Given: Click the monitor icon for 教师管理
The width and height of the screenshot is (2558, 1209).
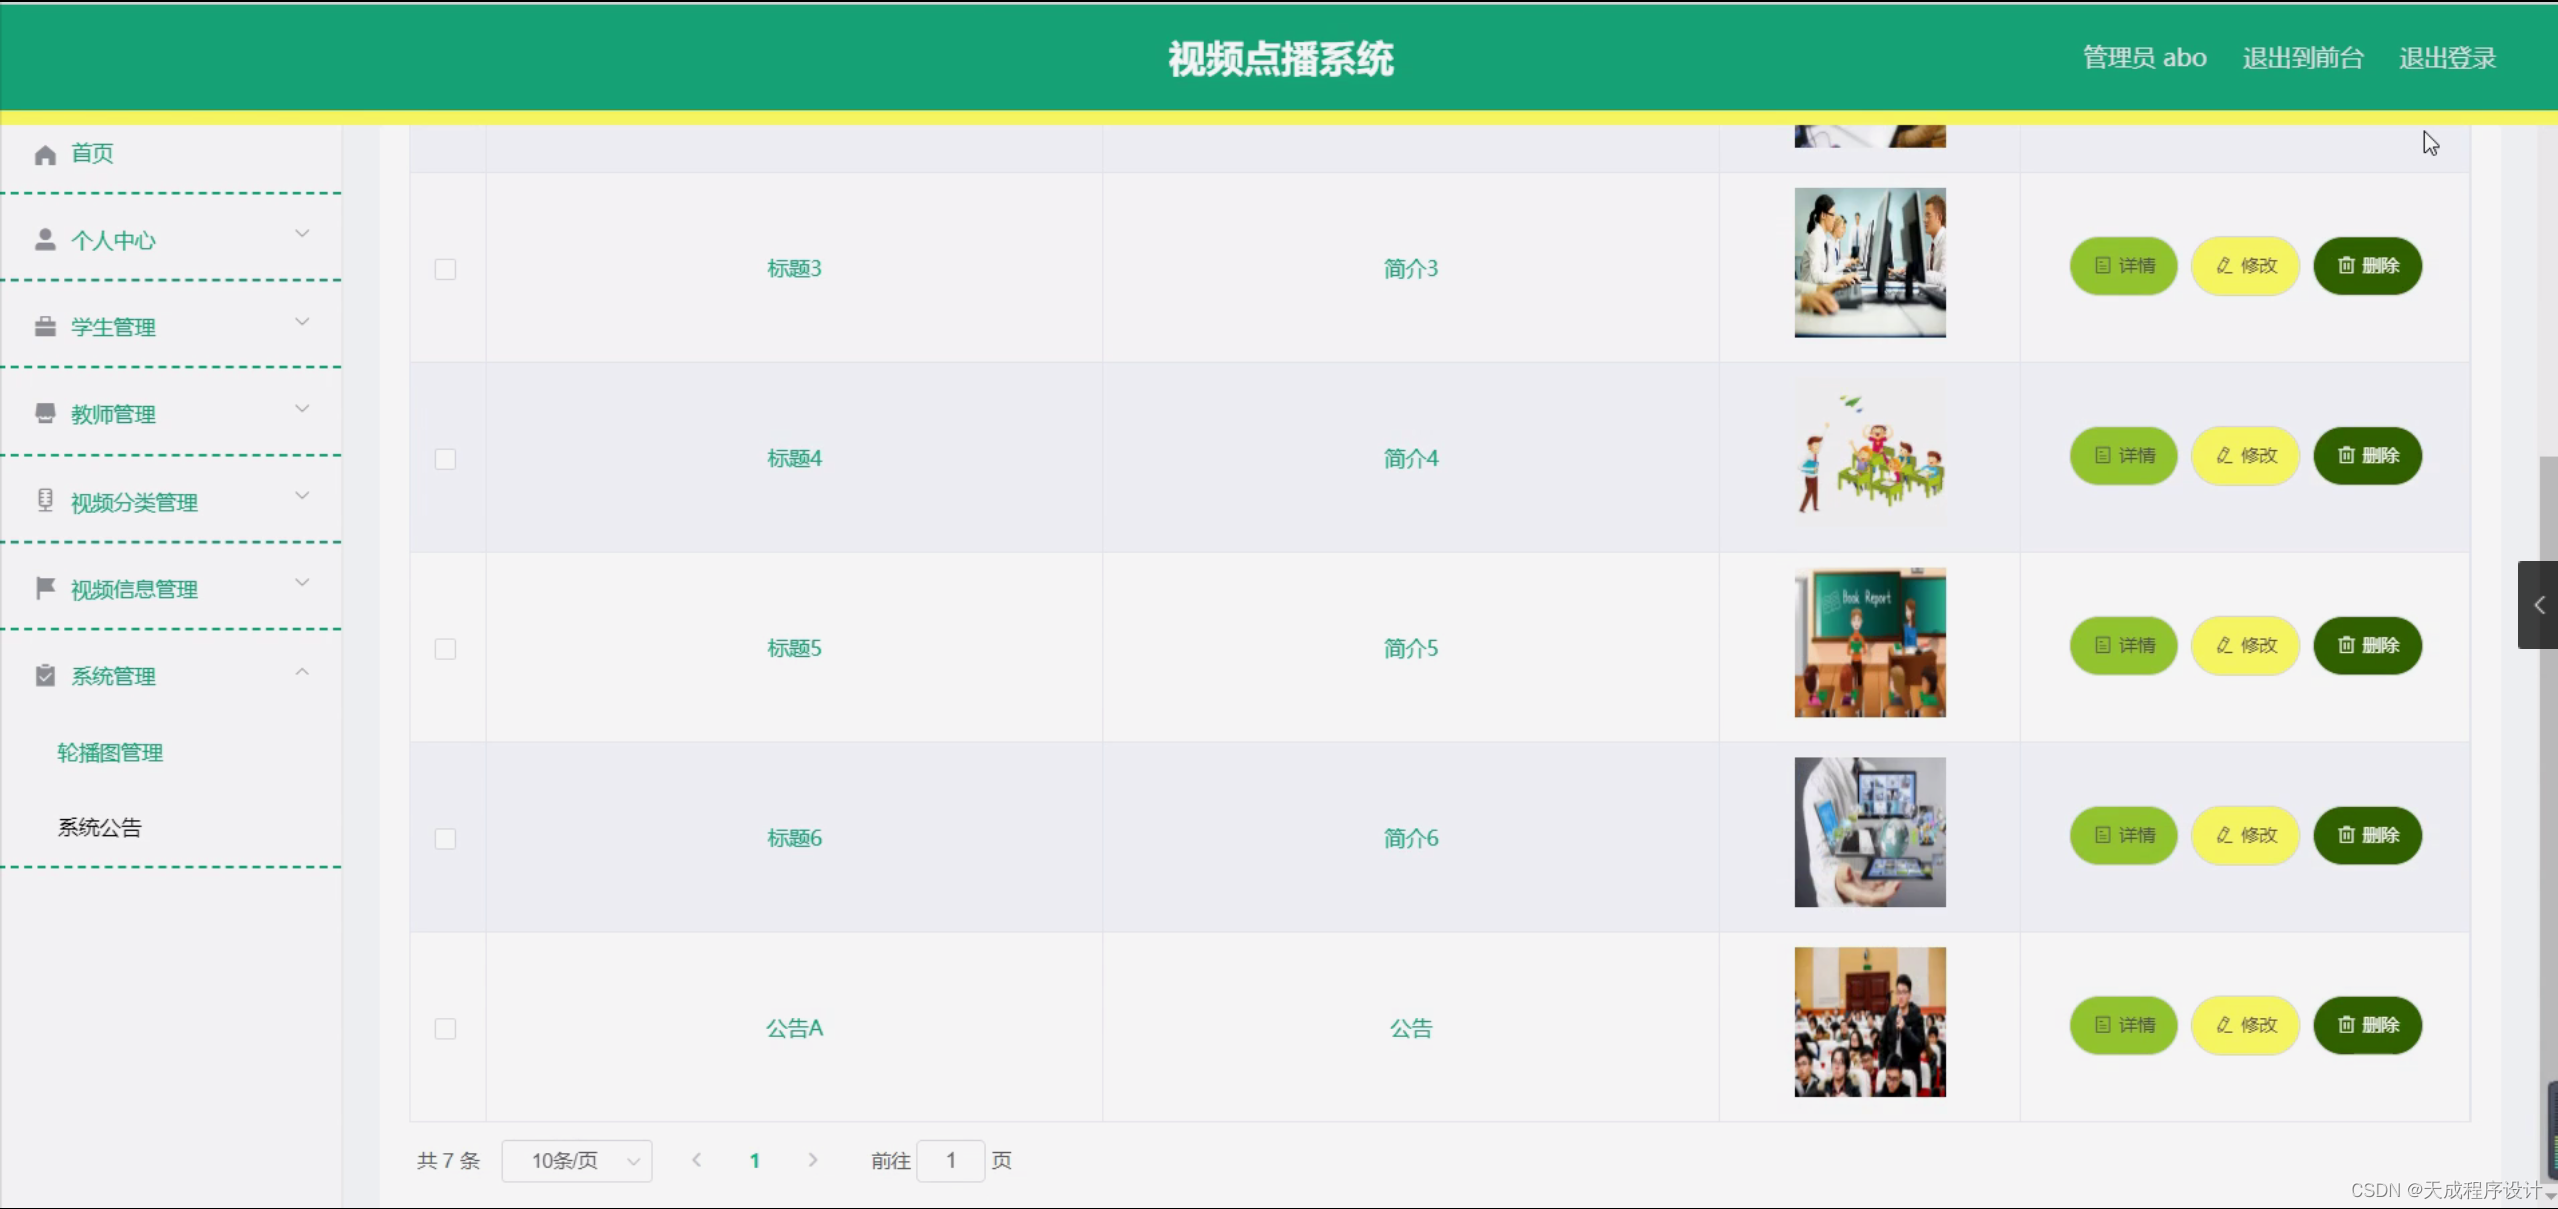Looking at the screenshot, I should click(x=45, y=414).
